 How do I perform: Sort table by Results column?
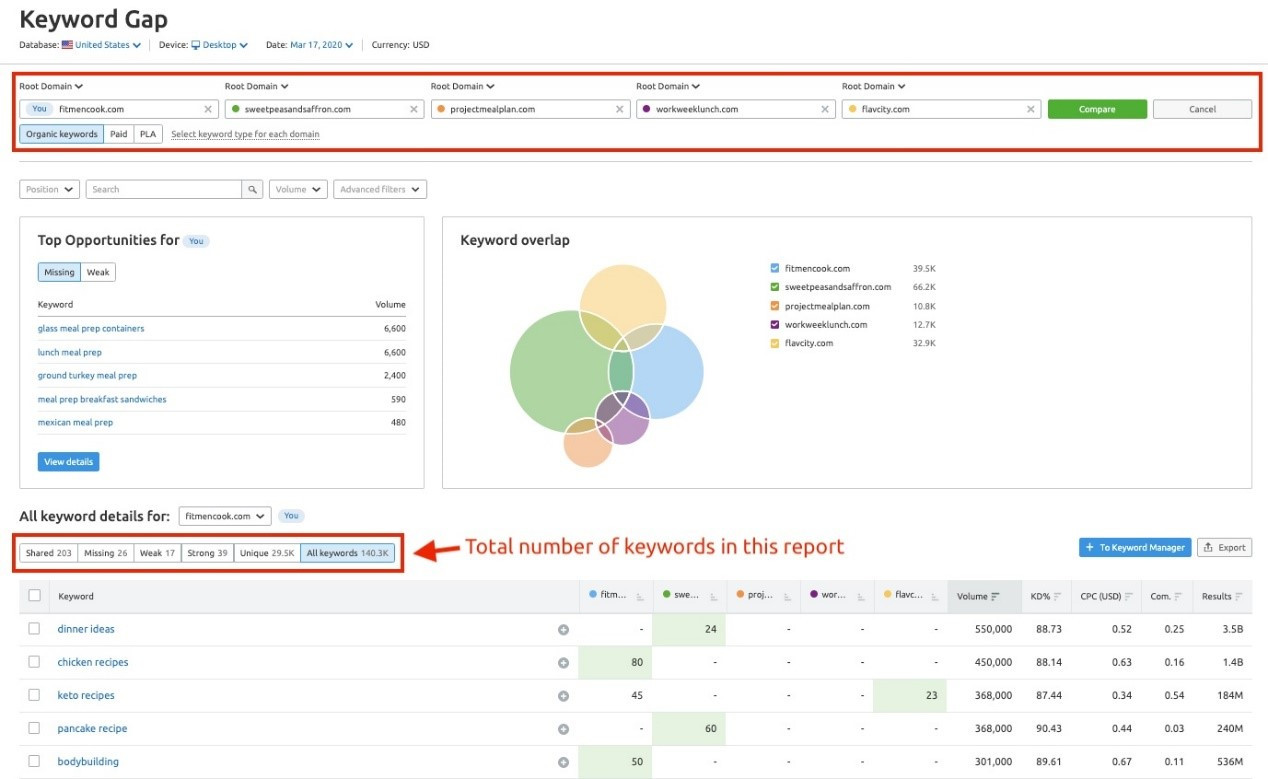[1238, 597]
